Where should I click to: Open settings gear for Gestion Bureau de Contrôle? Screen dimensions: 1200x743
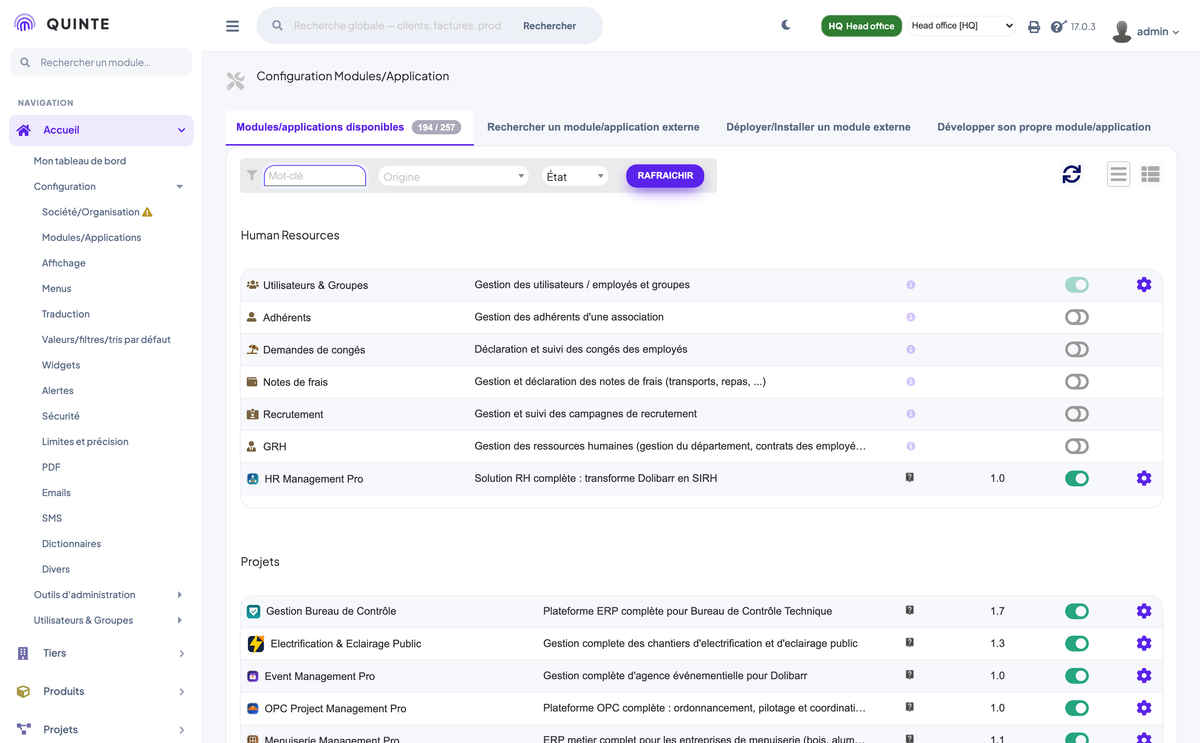[x=1144, y=611]
